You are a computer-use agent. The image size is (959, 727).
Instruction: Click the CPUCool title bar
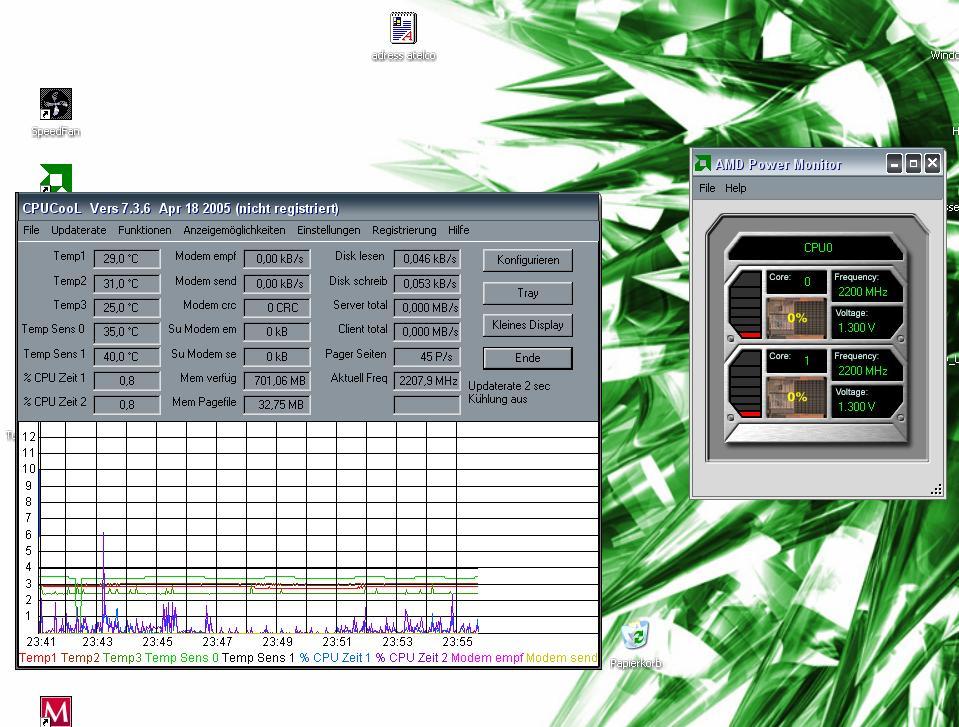[308, 208]
